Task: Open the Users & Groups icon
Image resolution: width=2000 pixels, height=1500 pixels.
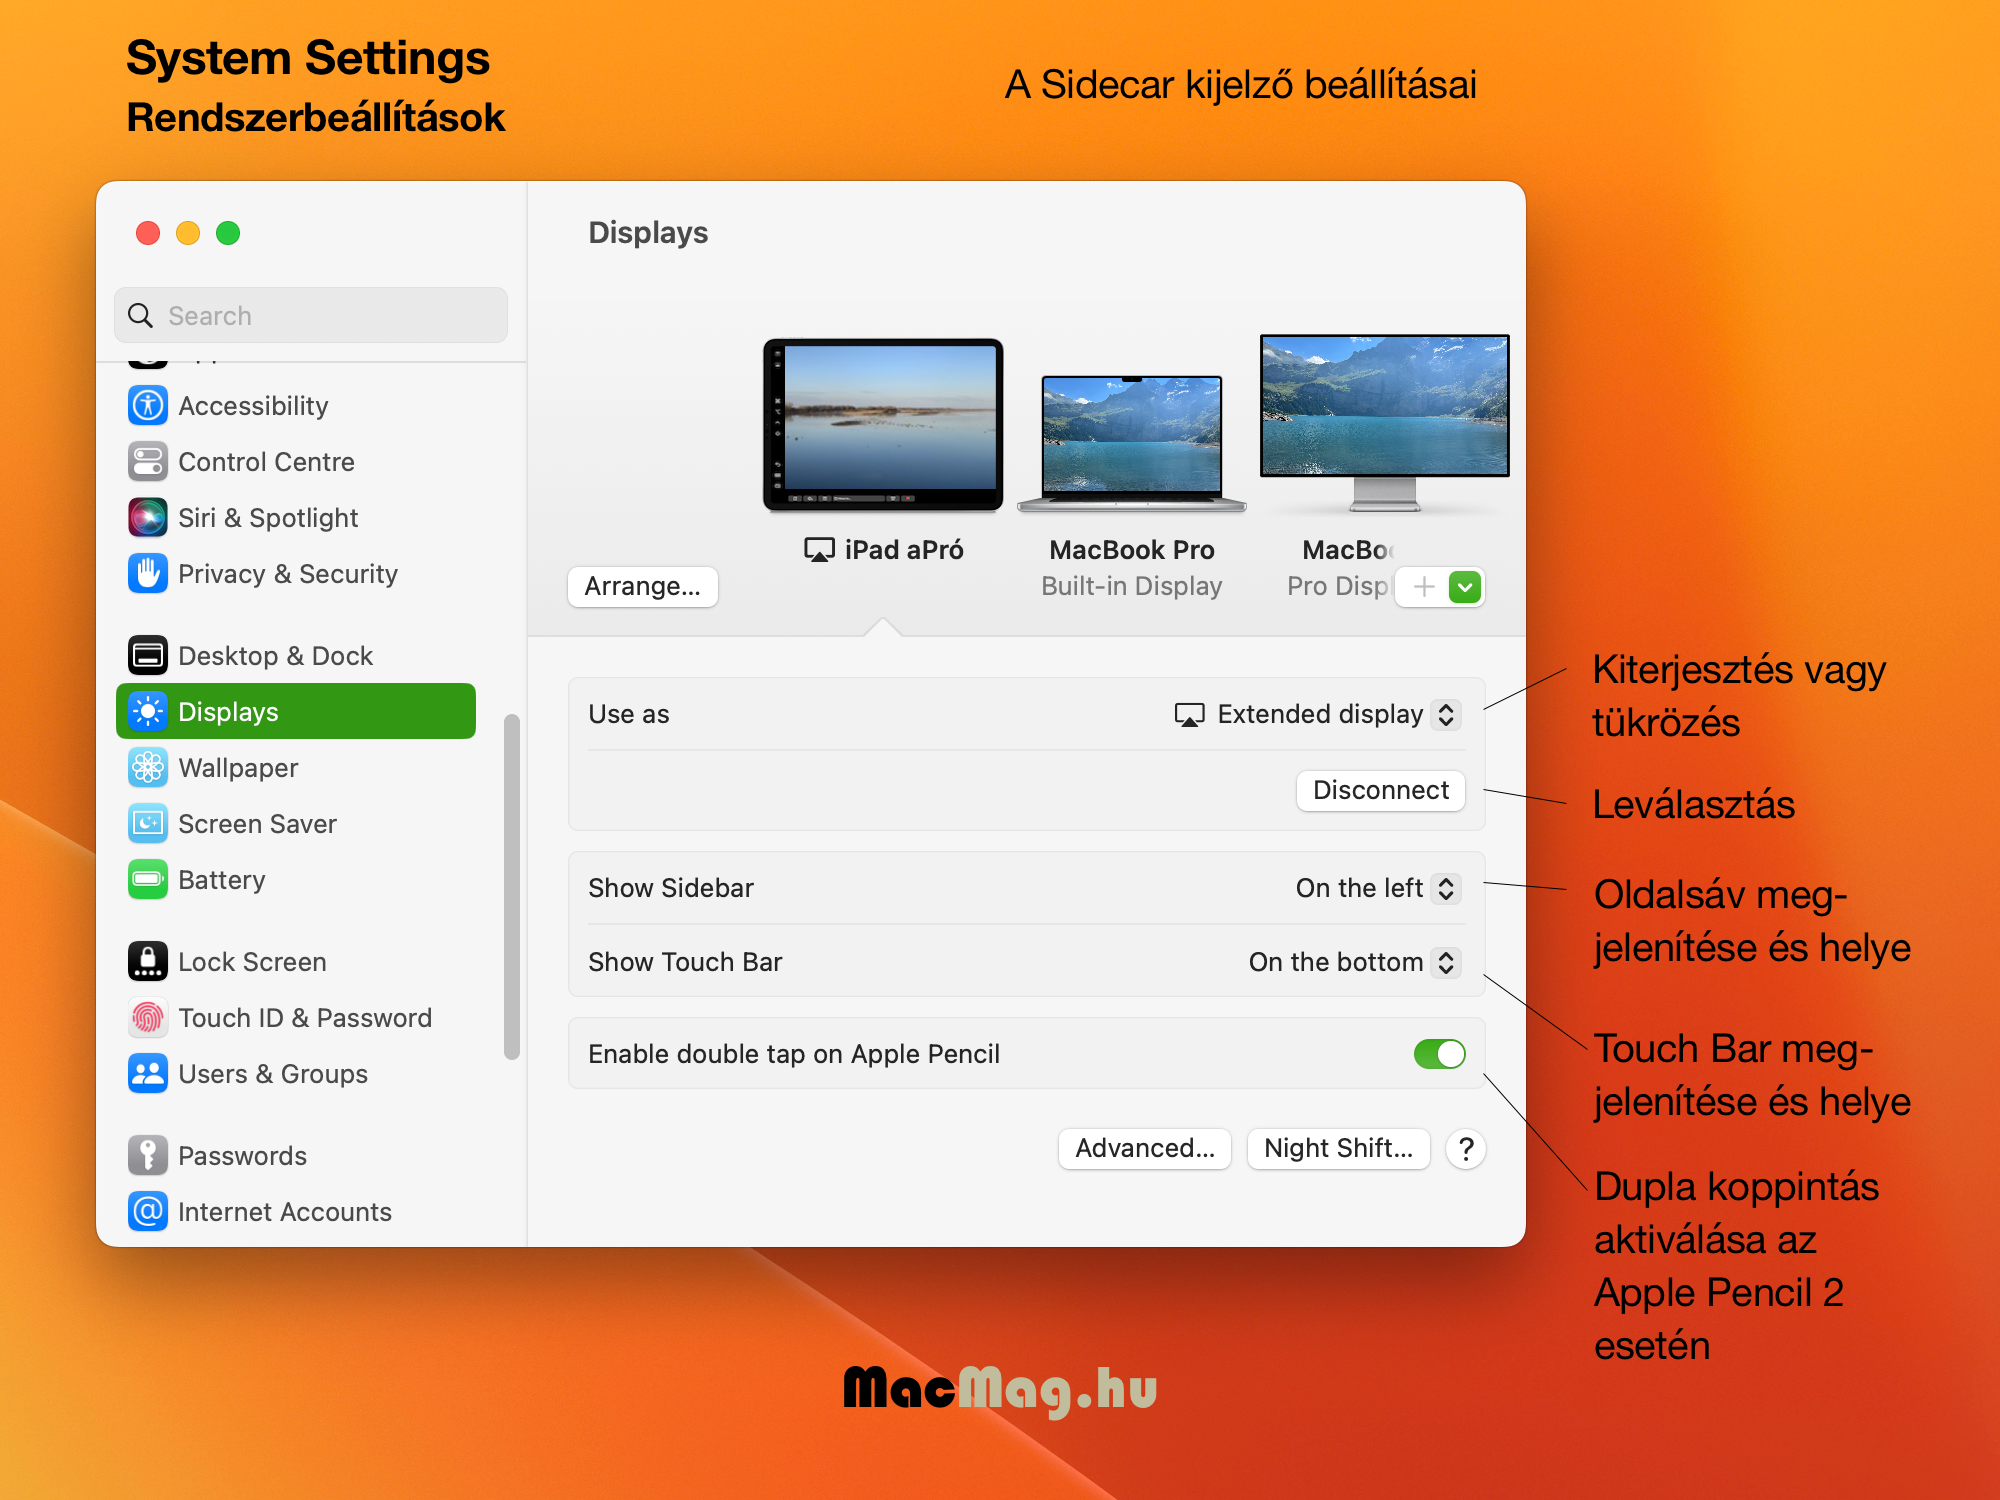Action: 148,1074
